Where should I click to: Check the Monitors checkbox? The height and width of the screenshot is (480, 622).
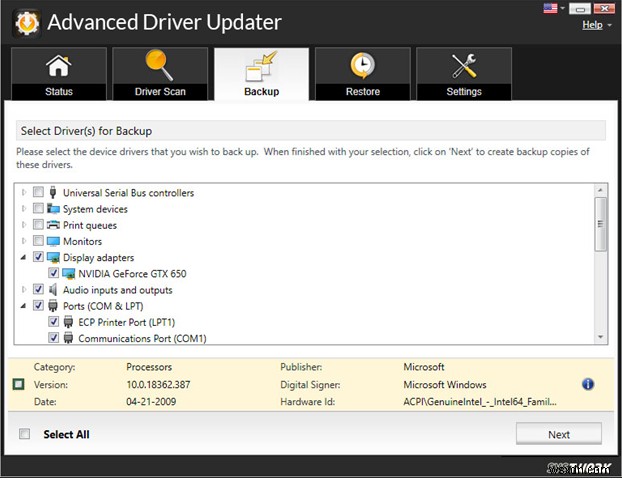[38, 241]
